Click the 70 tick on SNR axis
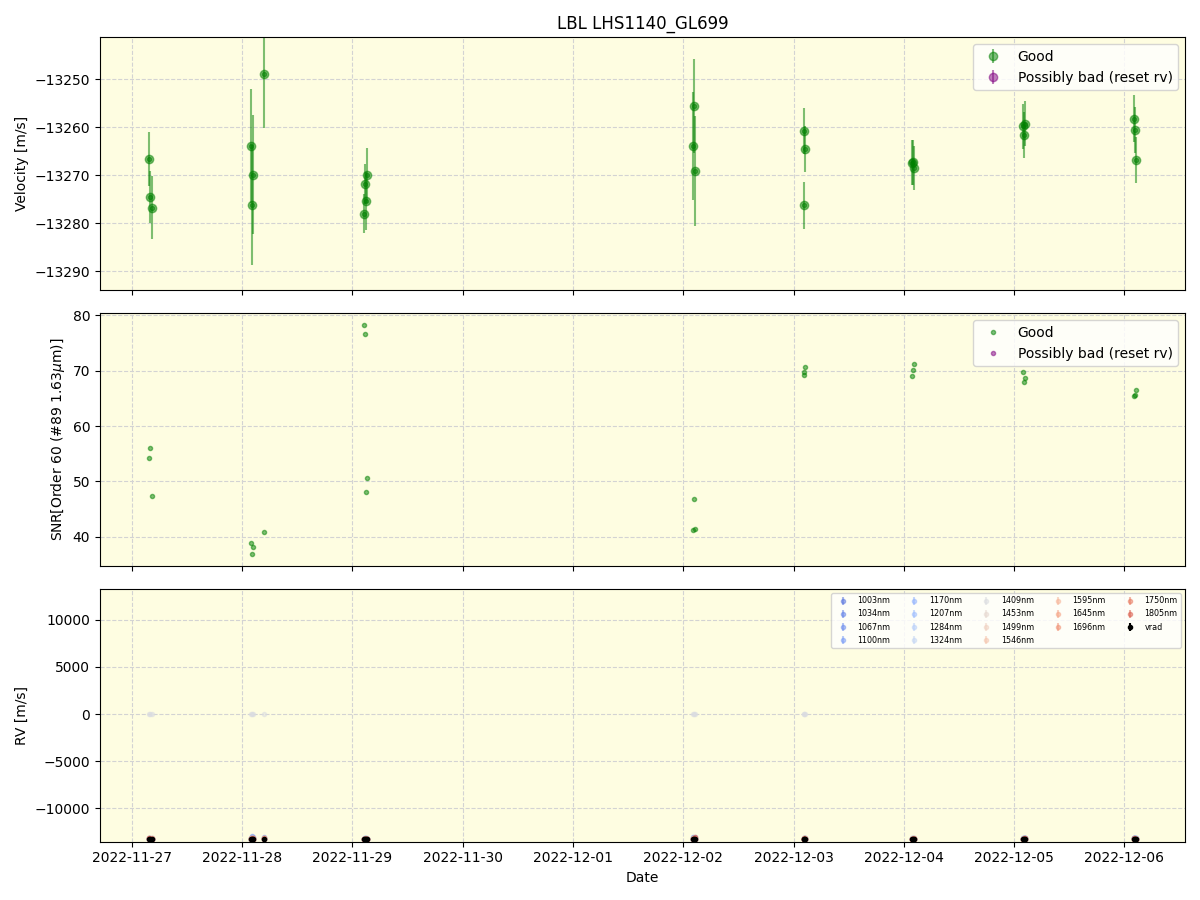 83,371
